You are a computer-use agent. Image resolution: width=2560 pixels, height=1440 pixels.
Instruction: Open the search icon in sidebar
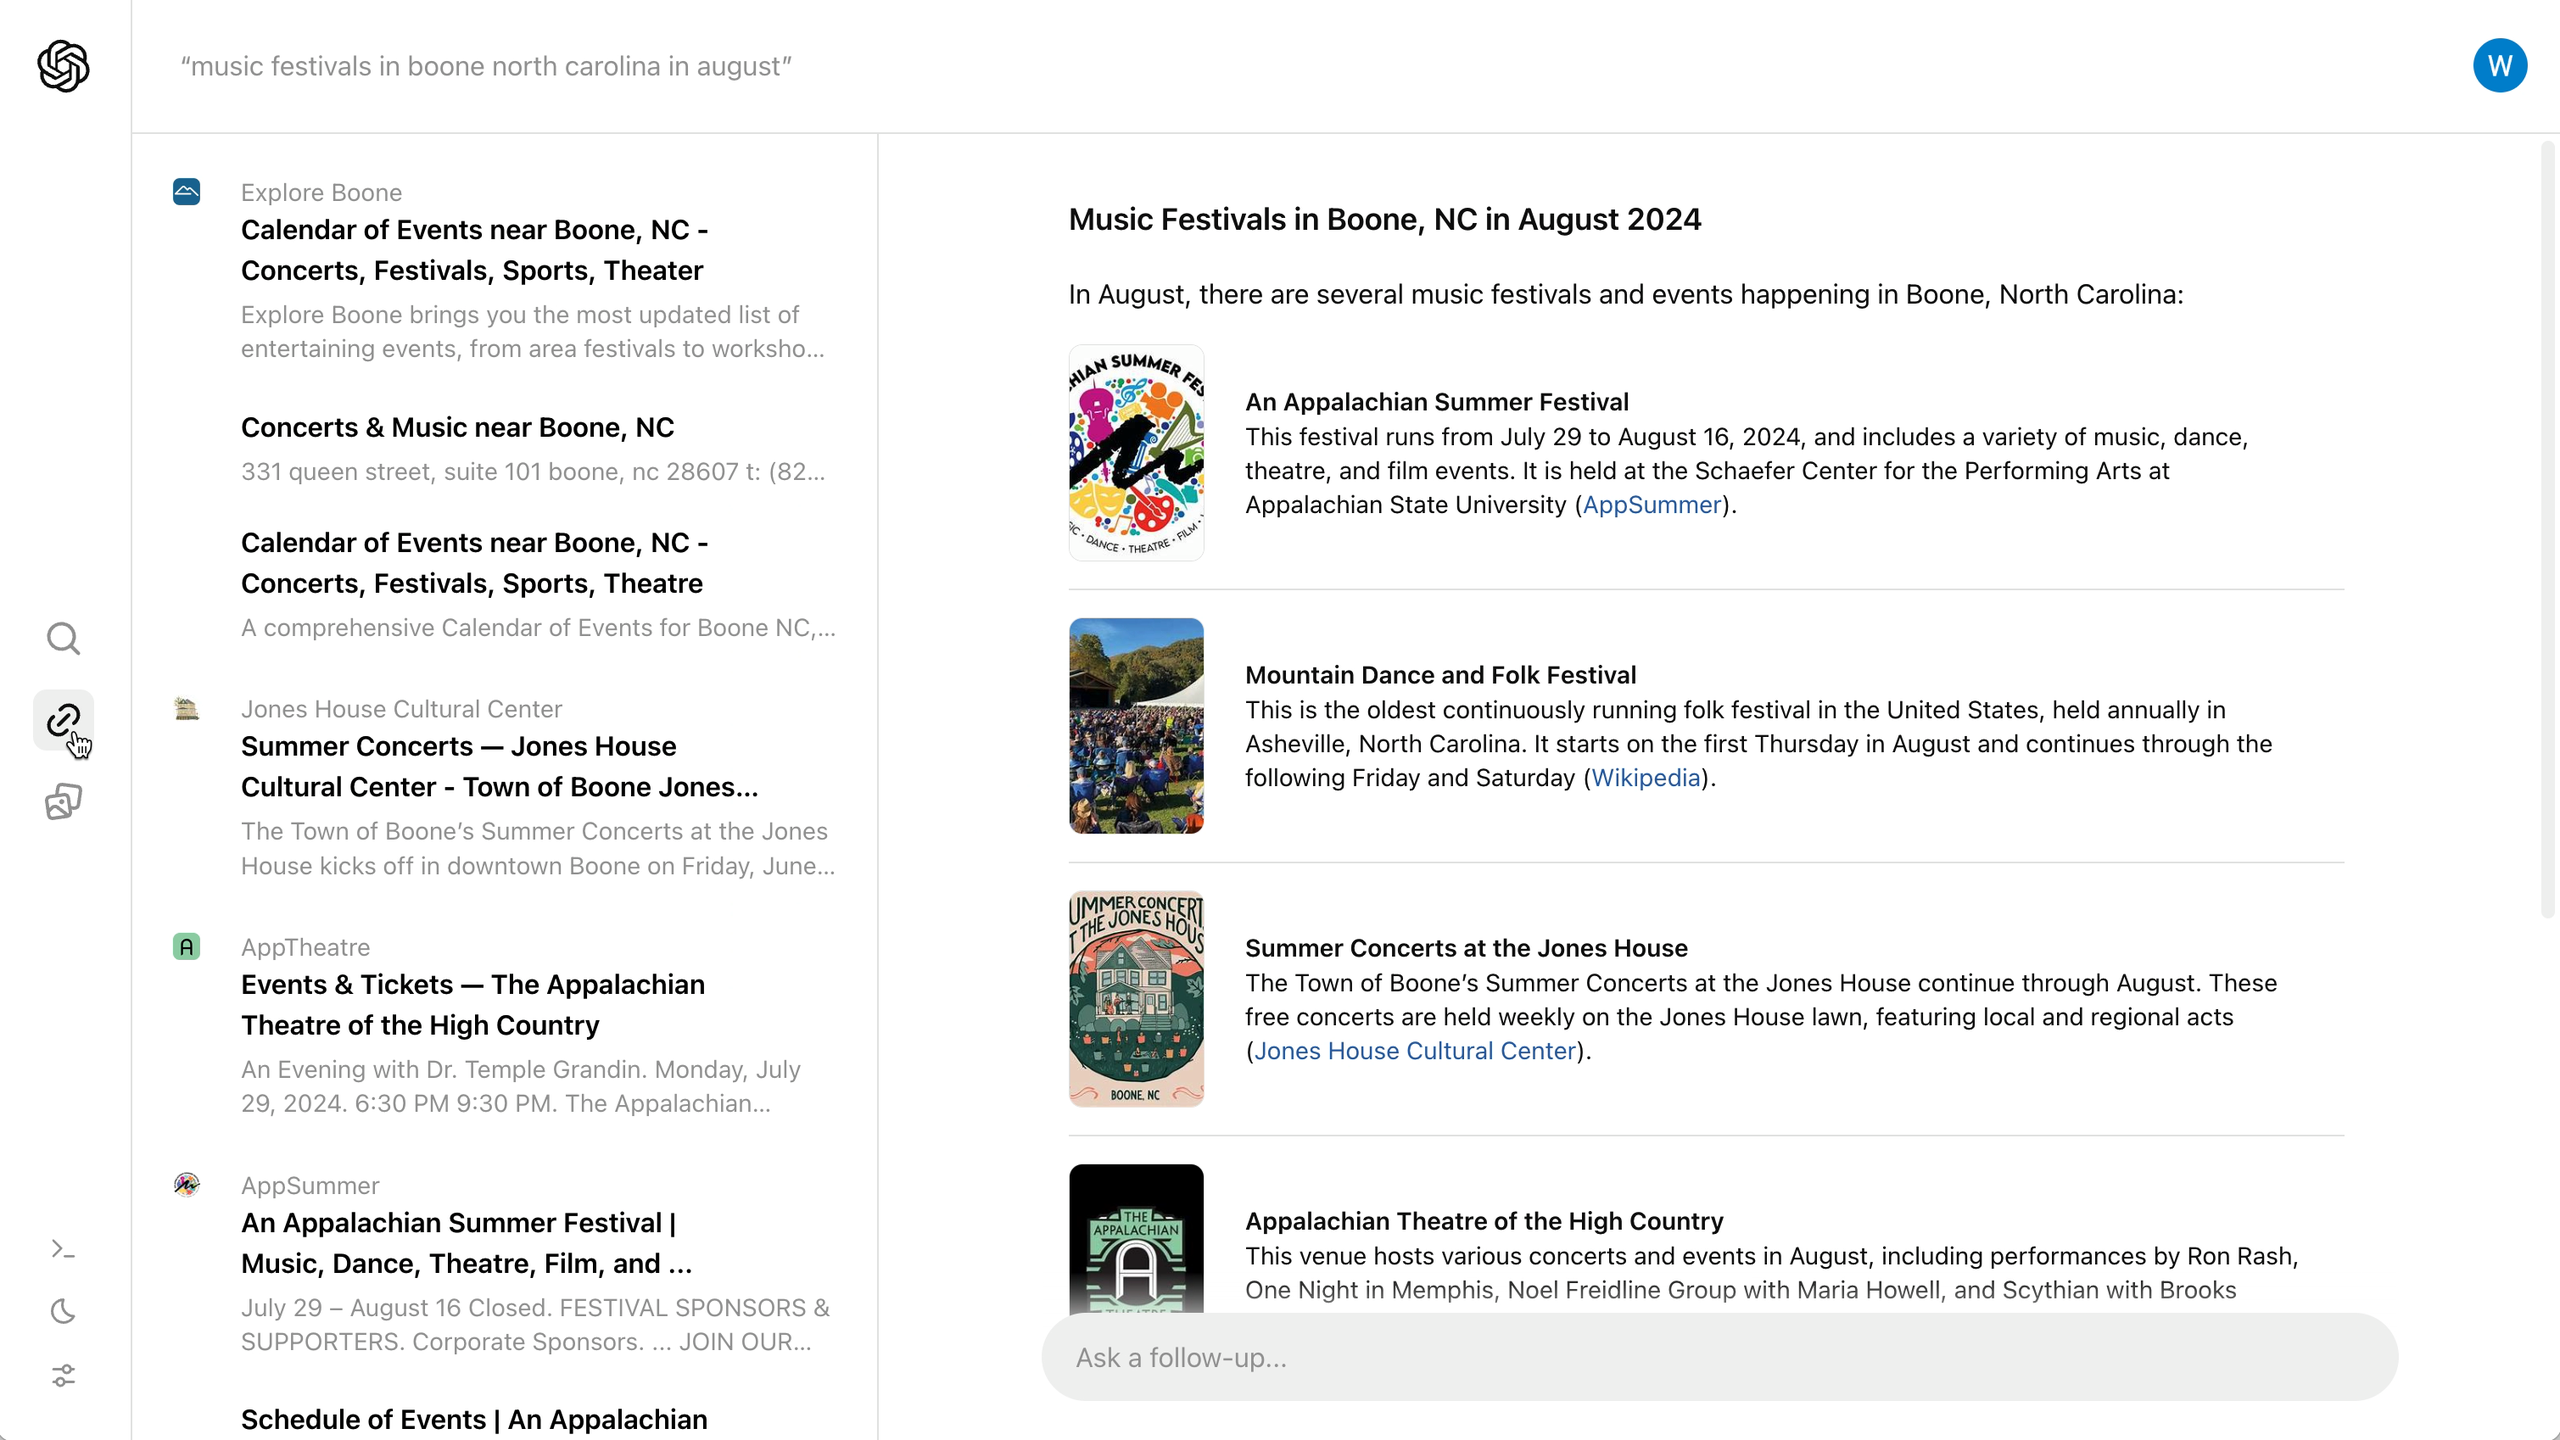click(65, 638)
